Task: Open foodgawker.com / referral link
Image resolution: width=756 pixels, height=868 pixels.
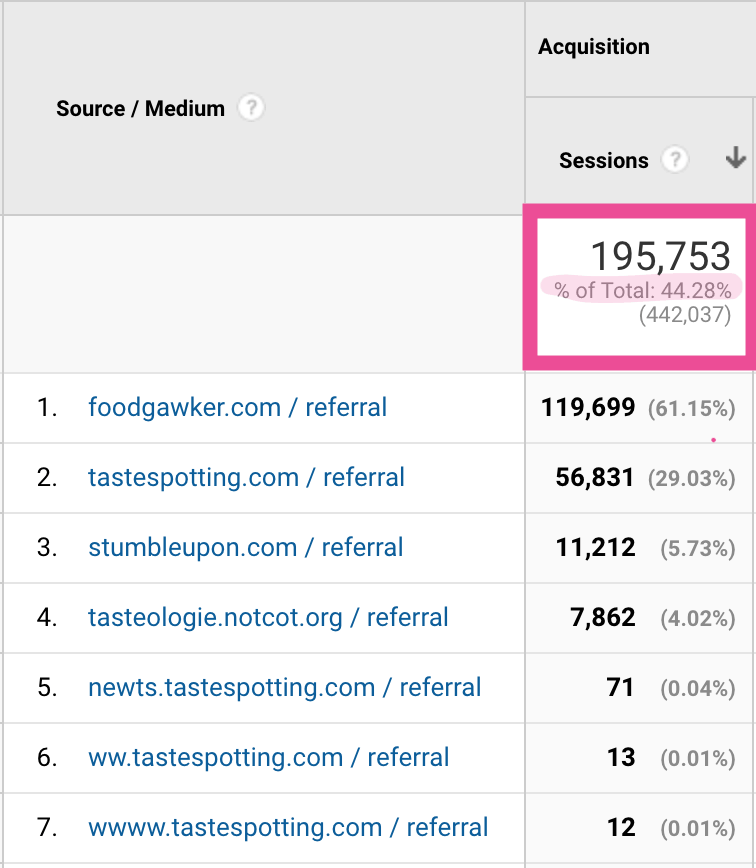Action: pos(237,407)
